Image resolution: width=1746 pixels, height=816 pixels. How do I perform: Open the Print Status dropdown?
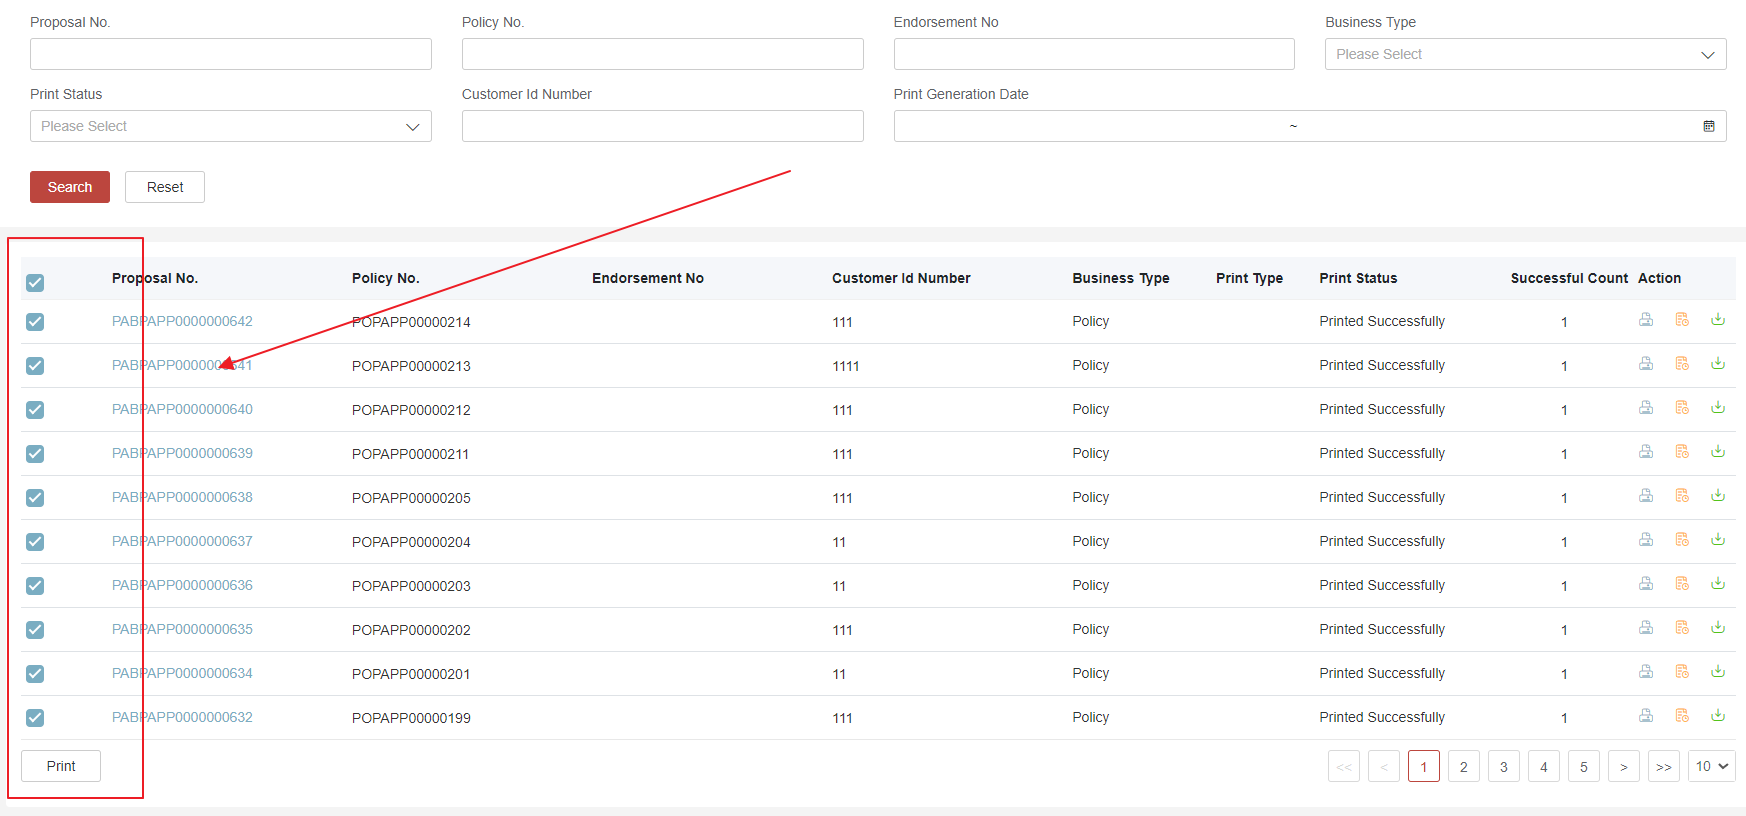coord(230,126)
